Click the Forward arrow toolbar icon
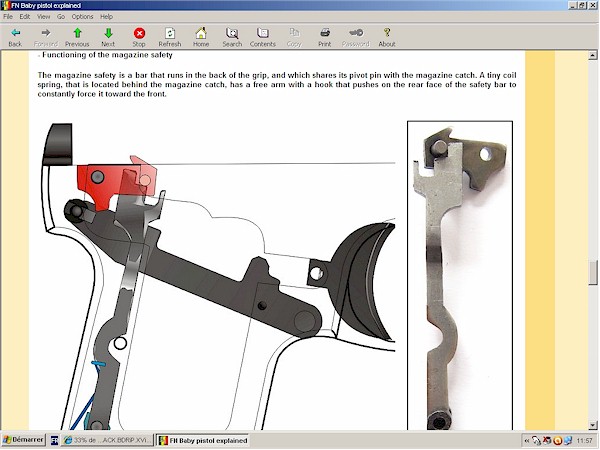This screenshot has width=600, height=450. 46,38
